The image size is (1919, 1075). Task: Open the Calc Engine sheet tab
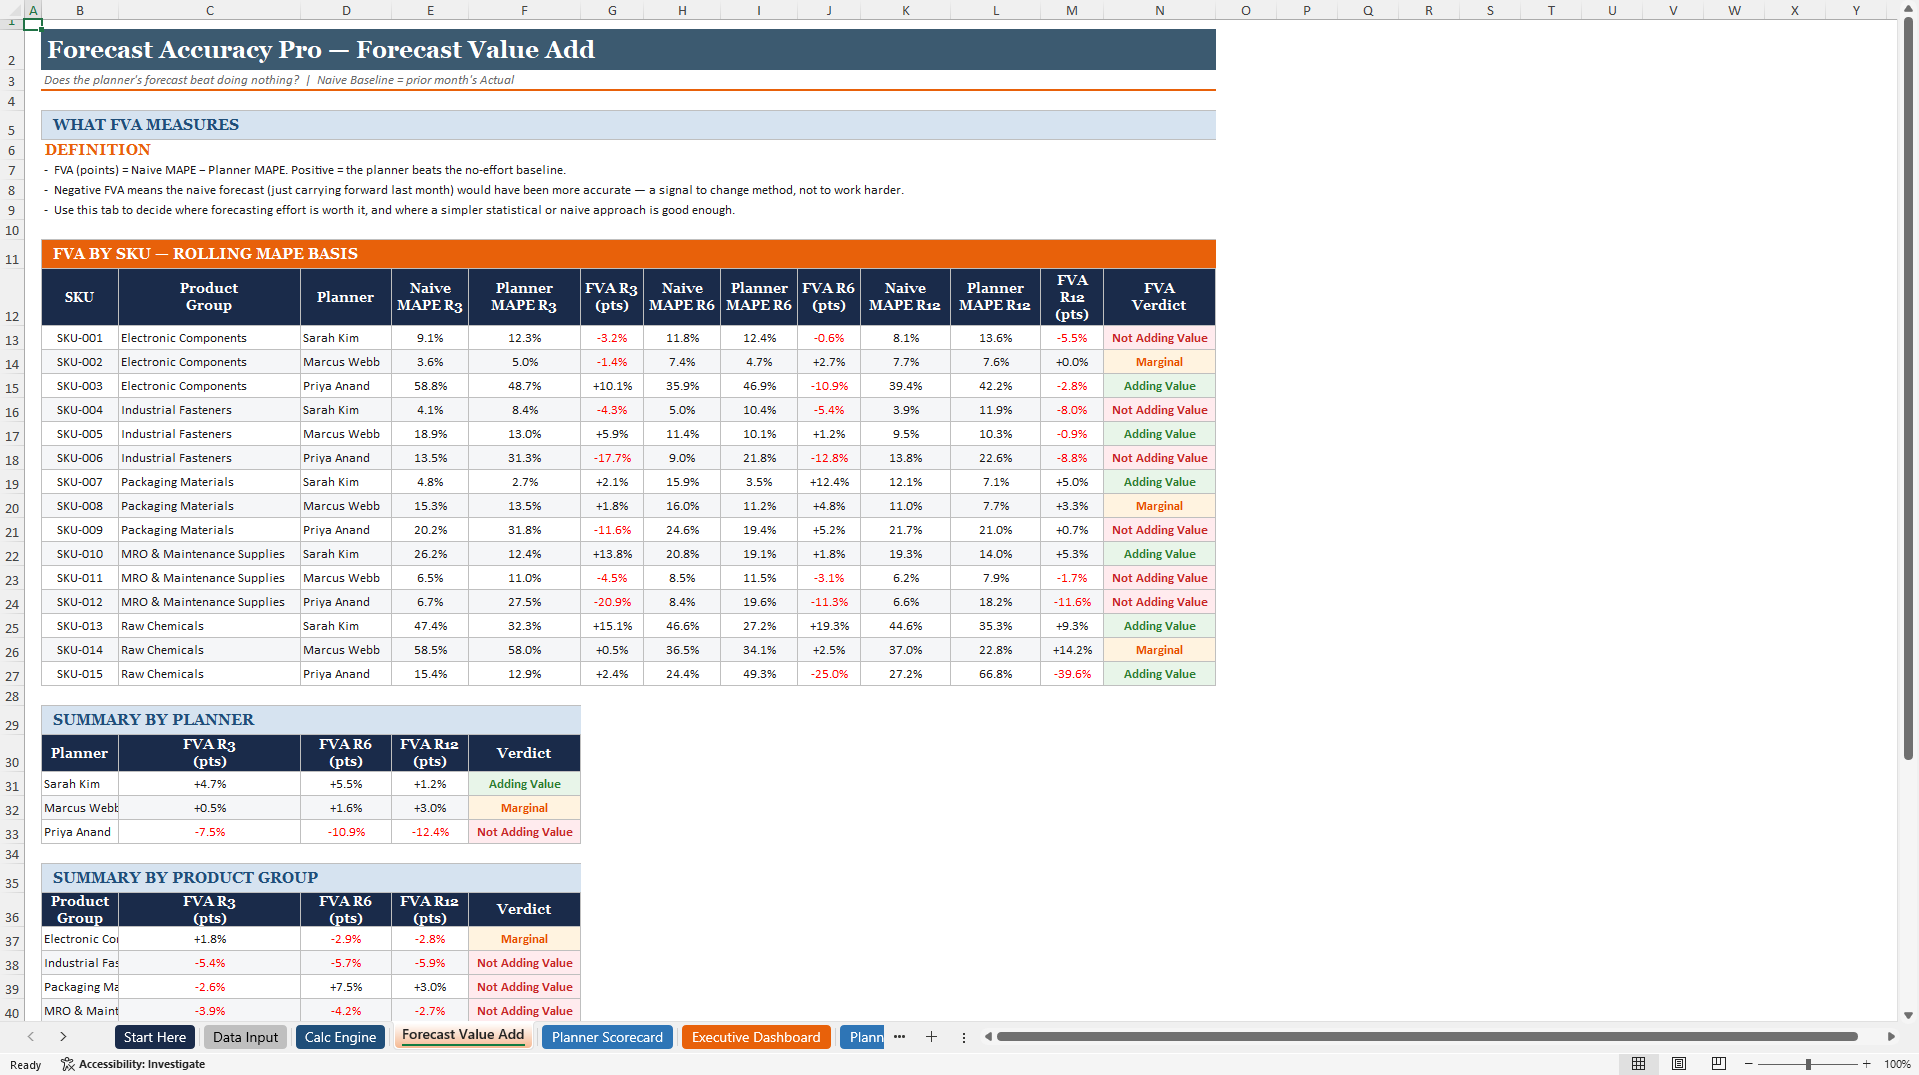coord(340,1037)
